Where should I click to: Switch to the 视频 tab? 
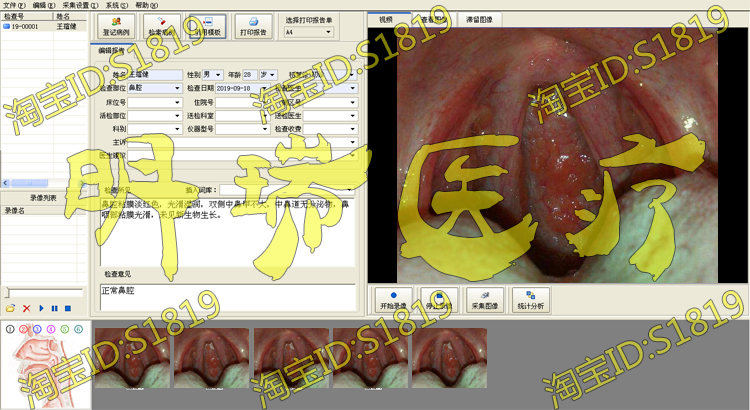(386, 20)
